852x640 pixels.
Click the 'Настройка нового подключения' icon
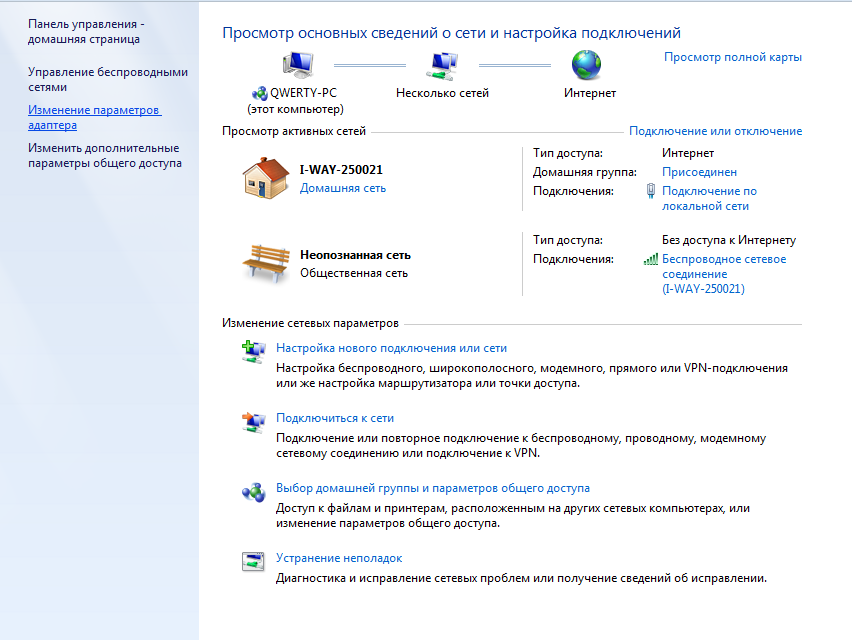click(x=253, y=352)
